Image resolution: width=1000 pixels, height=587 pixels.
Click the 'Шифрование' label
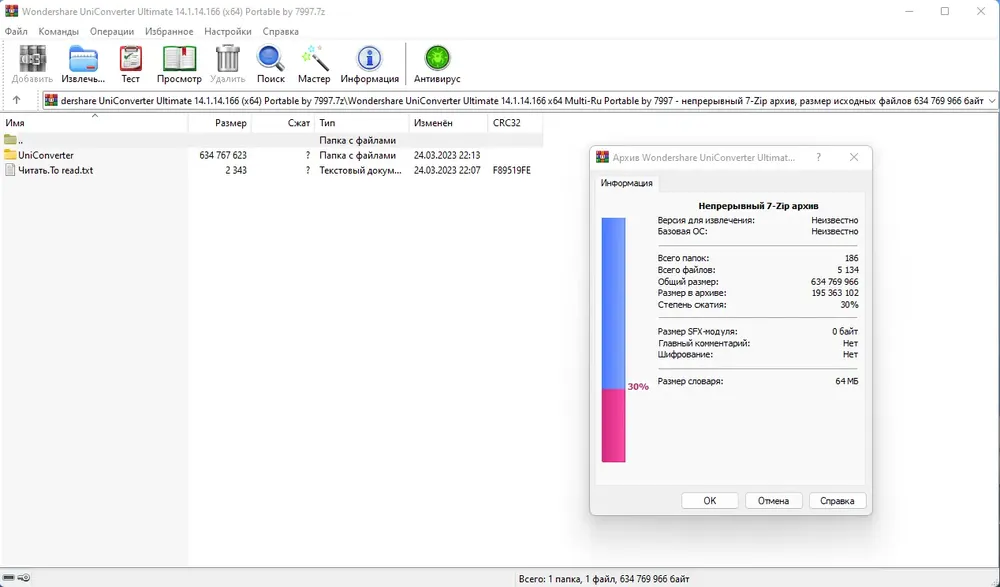tap(685, 354)
